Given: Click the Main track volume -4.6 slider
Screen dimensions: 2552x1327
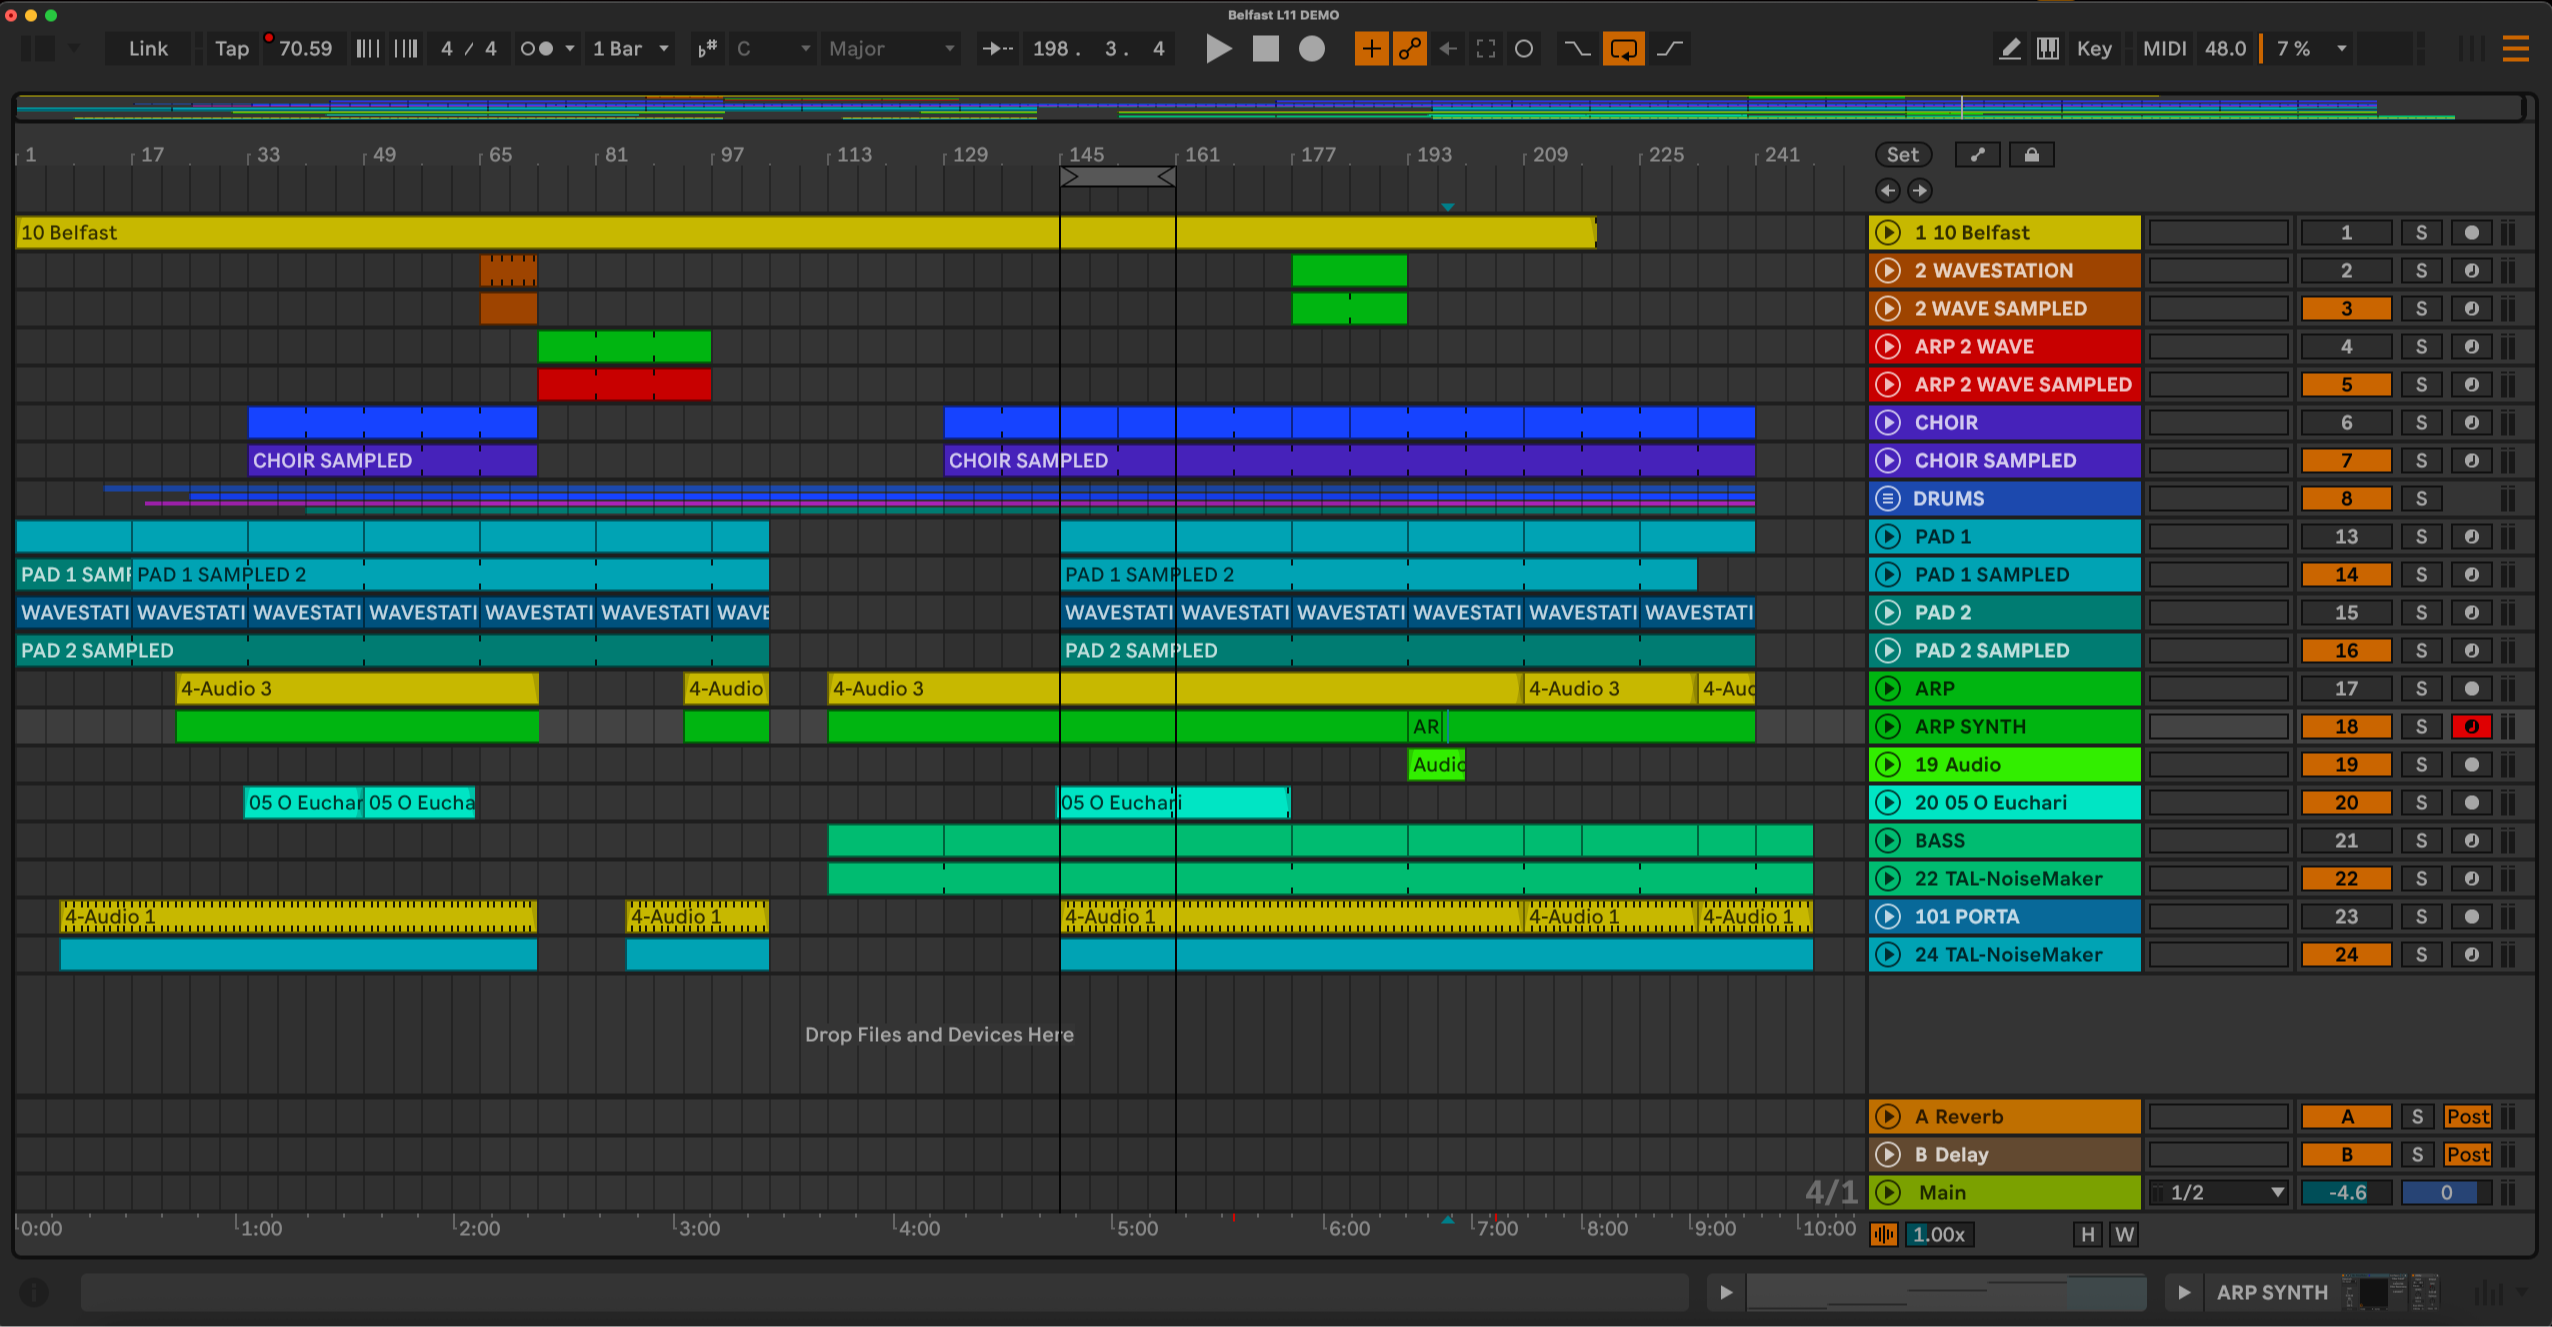Looking at the screenshot, I should click(2346, 1193).
